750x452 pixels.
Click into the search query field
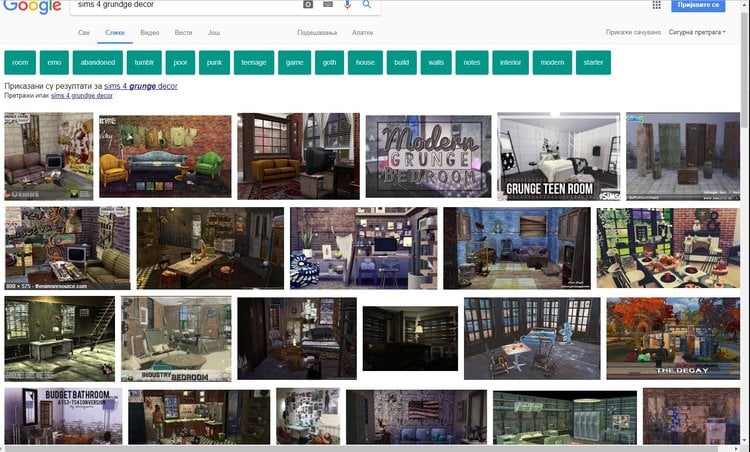click(x=187, y=5)
